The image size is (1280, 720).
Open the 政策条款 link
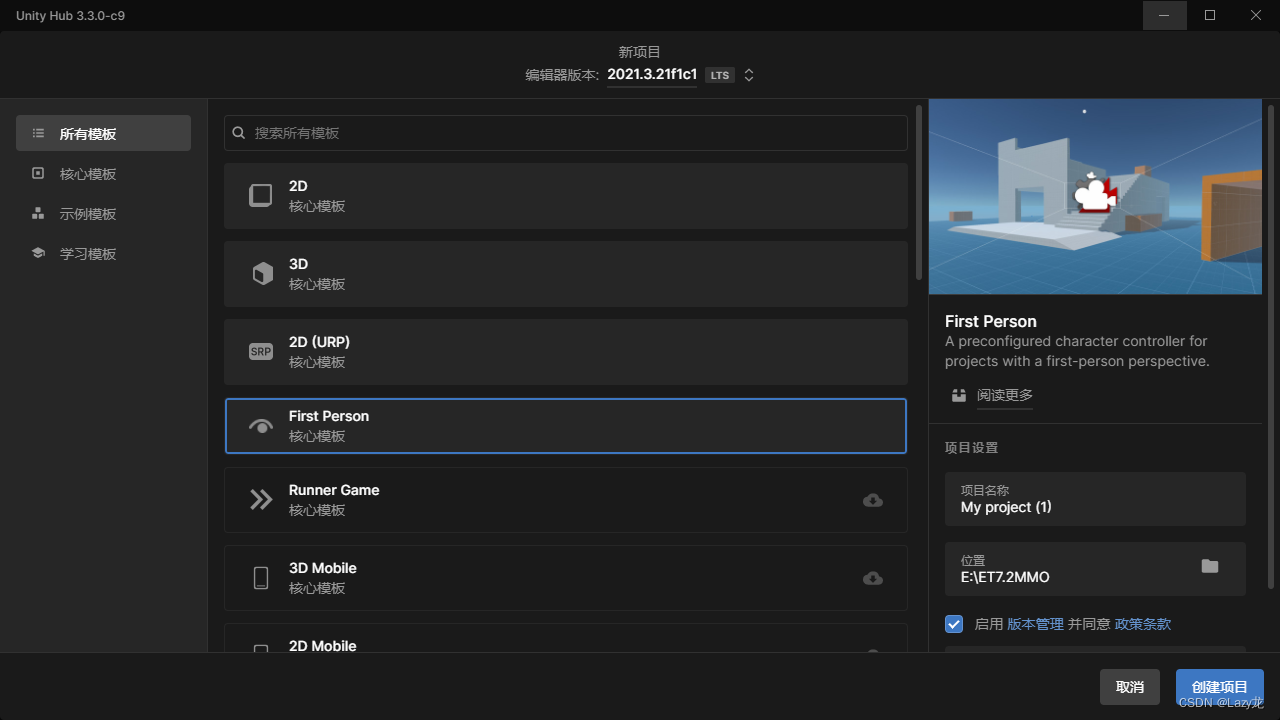(1143, 624)
